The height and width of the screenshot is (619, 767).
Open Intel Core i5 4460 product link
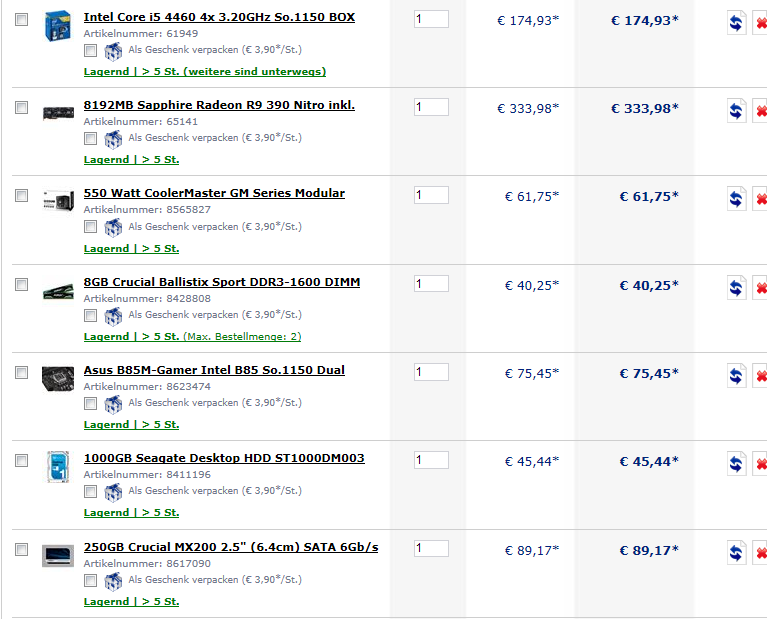pos(219,17)
